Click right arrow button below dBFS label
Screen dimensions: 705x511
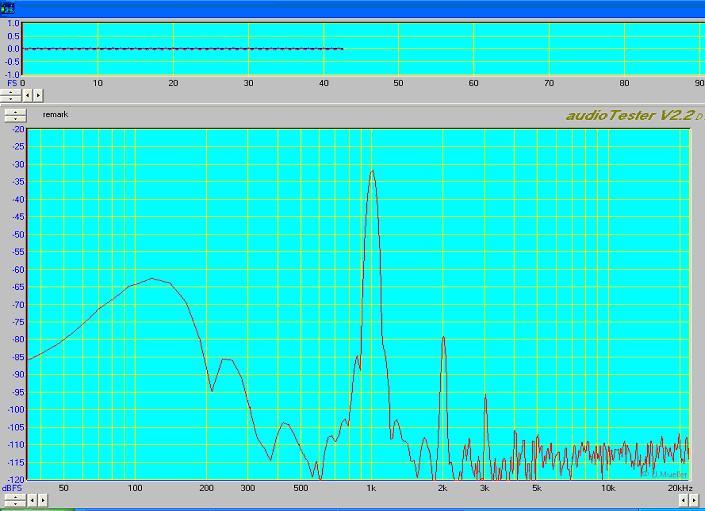[42, 500]
